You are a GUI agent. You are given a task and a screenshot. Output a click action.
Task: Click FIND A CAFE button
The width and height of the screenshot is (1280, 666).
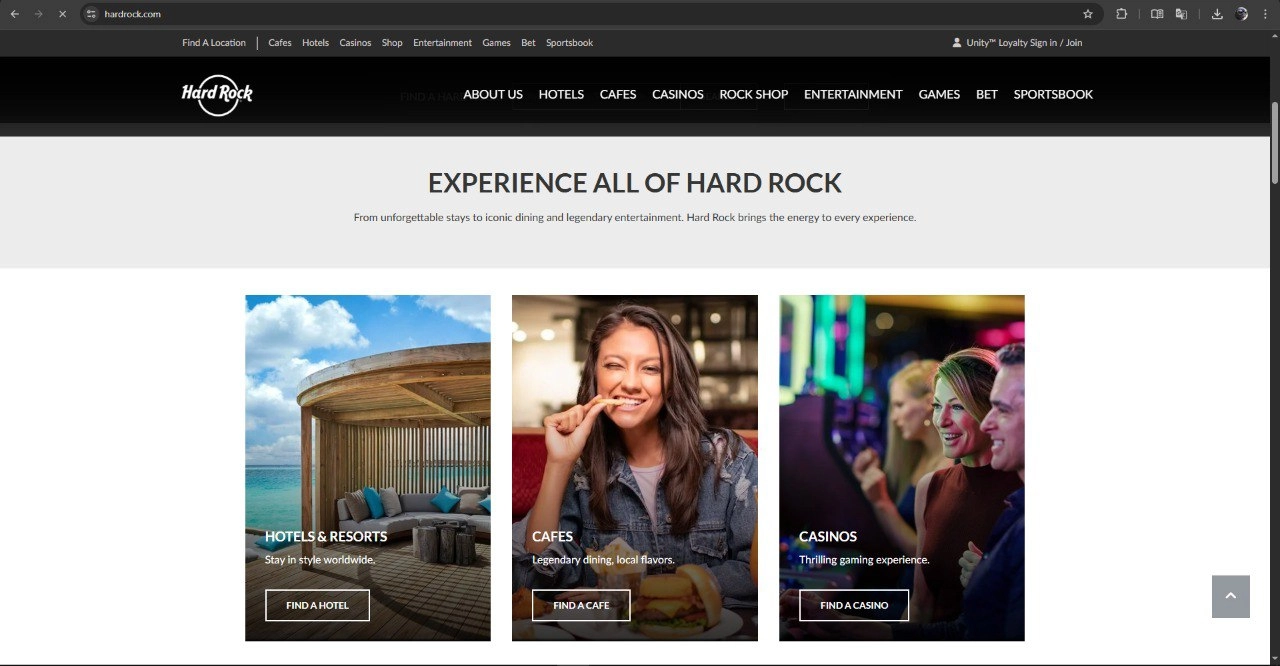click(581, 605)
